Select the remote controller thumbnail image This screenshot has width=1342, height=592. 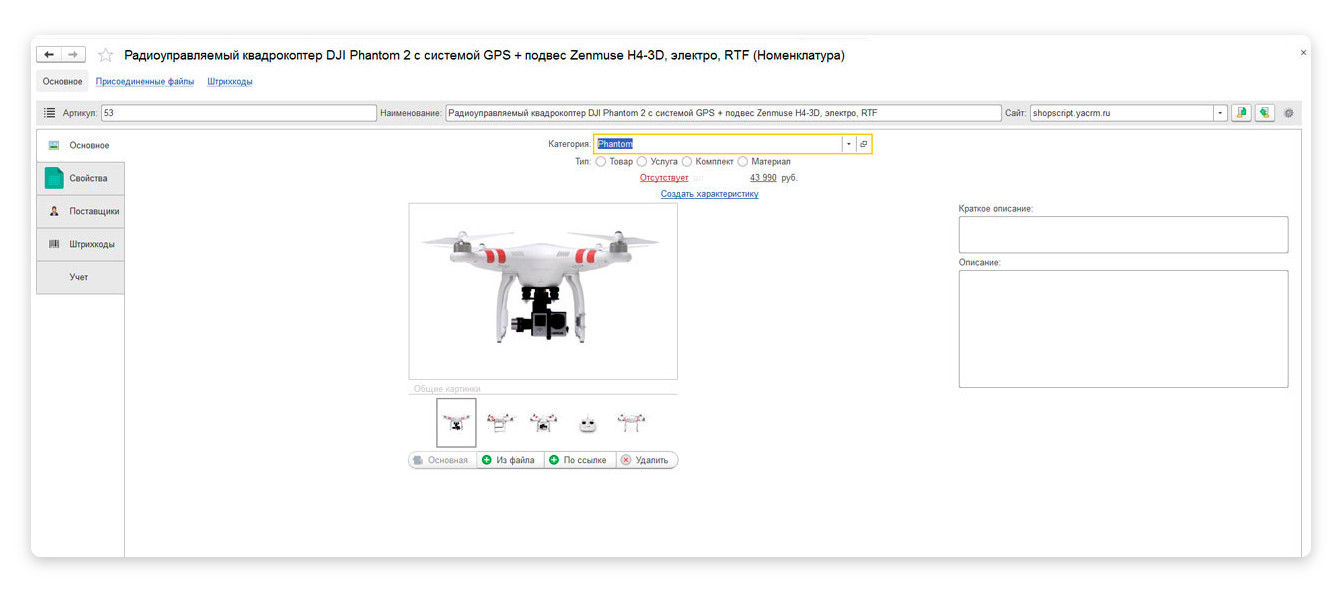tap(587, 423)
